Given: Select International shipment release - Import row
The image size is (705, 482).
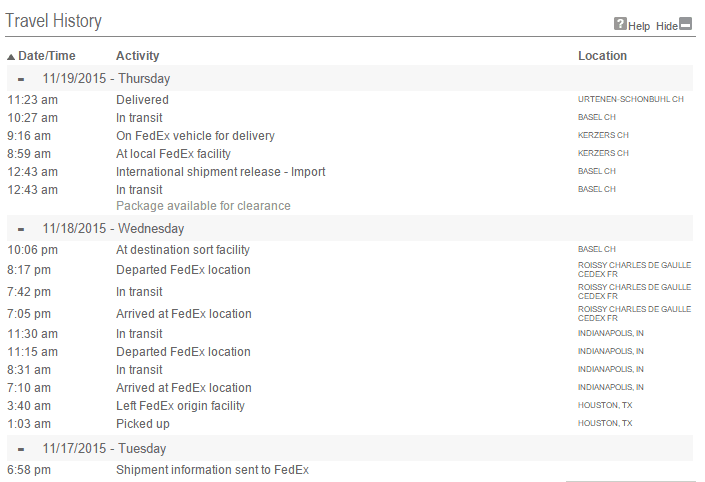Looking at the screenshot, I should coord(350,172).
